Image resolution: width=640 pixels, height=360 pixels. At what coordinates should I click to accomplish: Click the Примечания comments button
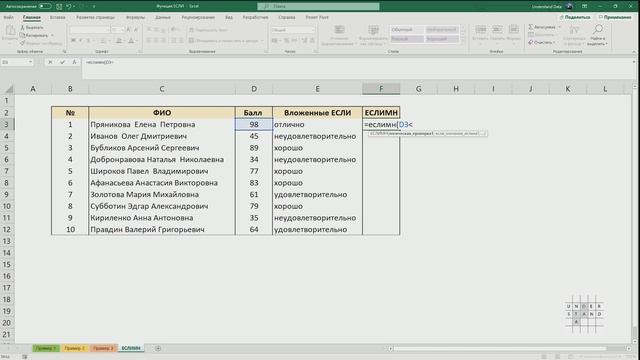[x=615, y=17]
